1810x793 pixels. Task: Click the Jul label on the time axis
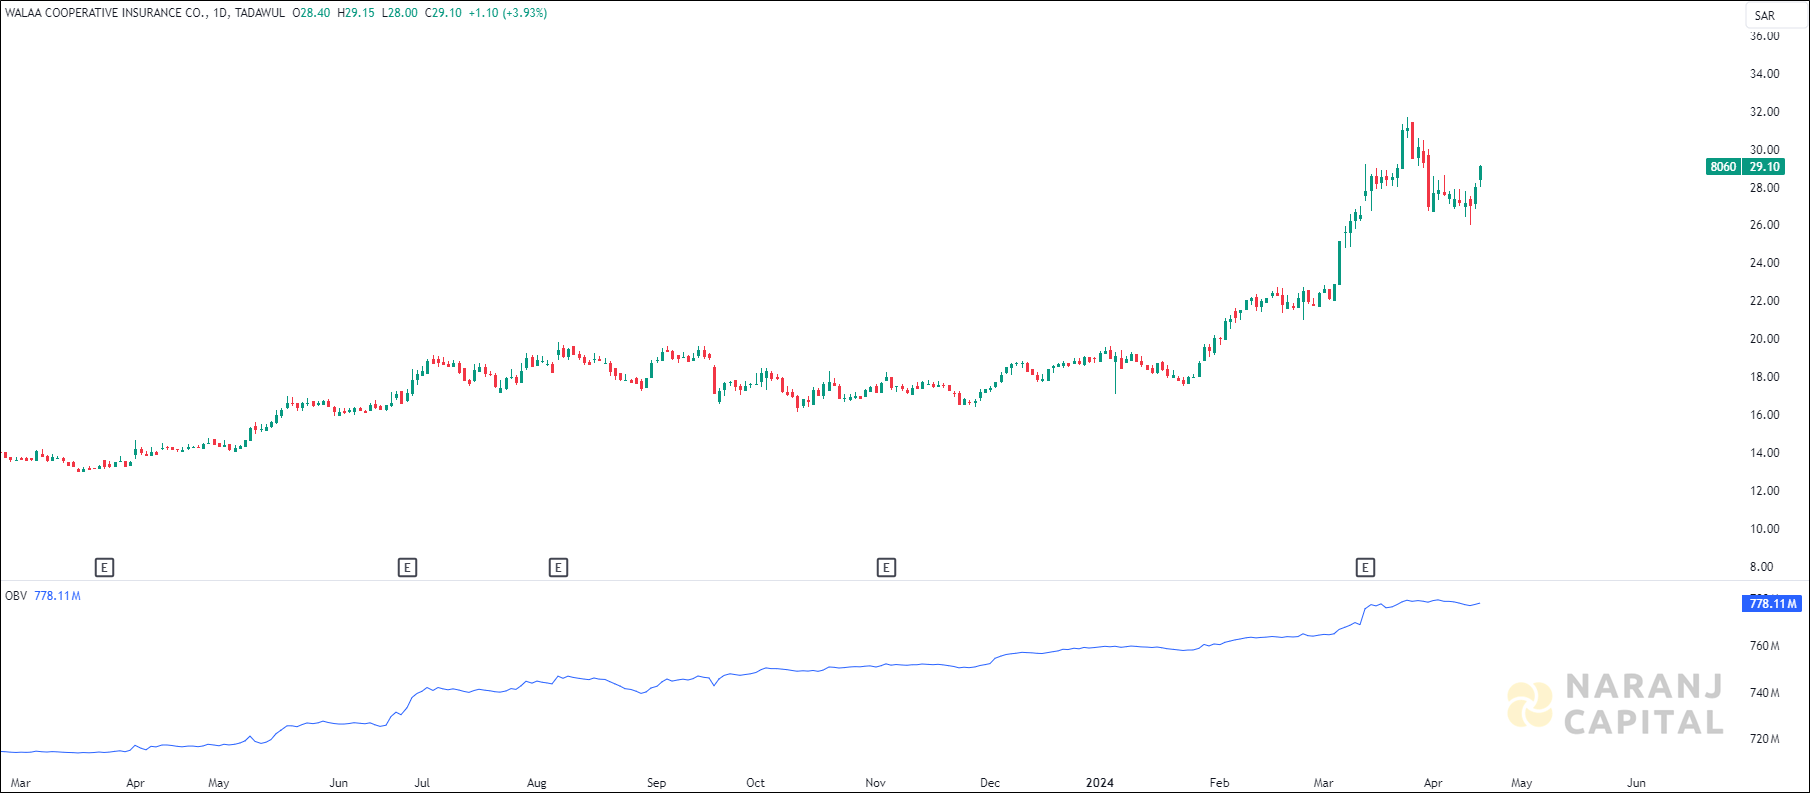tap(422, 783)
